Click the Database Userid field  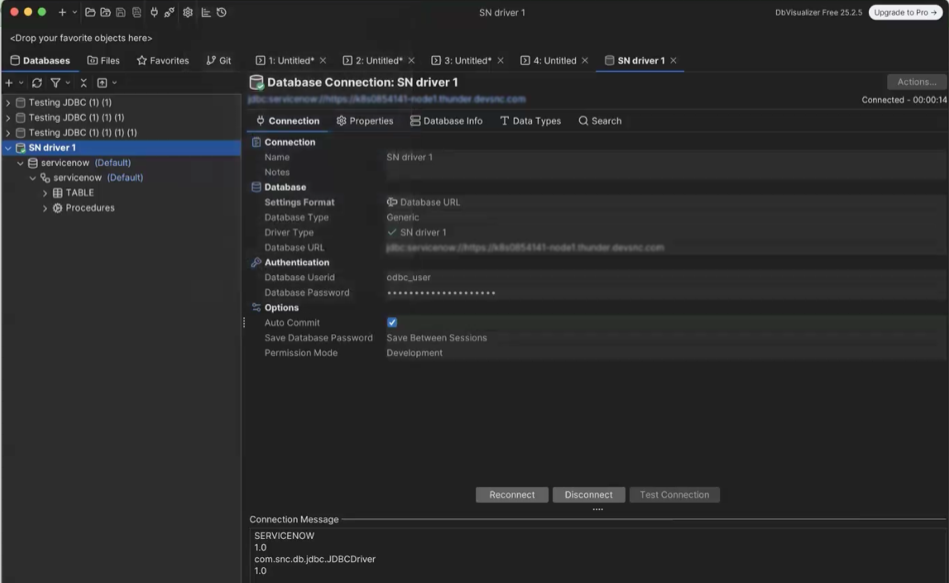click(x=665, y=277)
